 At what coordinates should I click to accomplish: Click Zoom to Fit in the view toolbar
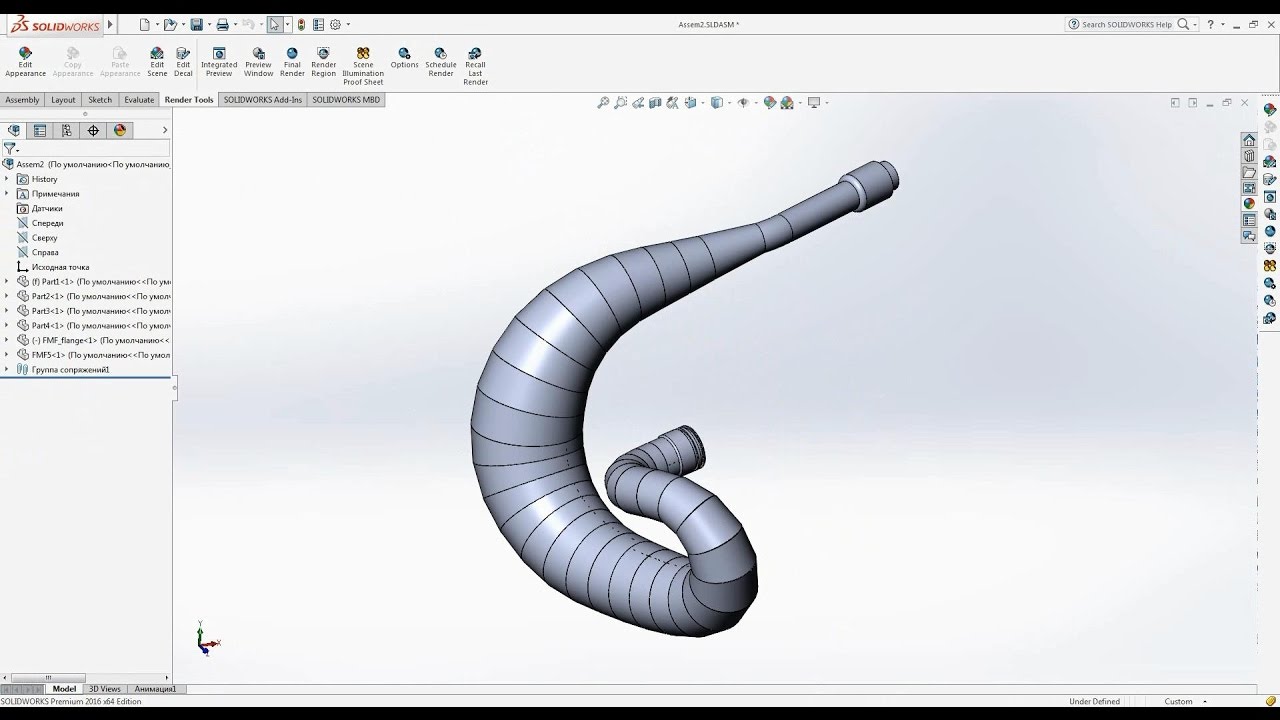click(603, 102)
